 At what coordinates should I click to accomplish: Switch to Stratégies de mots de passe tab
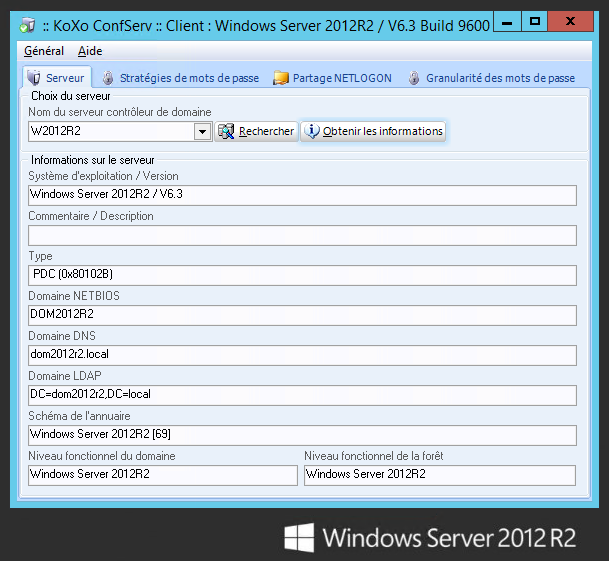[x=181, y=78]
